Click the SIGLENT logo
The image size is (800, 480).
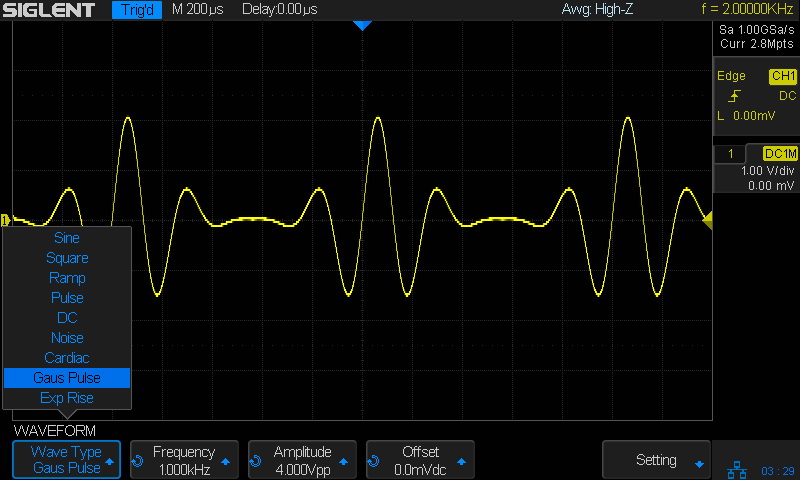pos(49,10)
